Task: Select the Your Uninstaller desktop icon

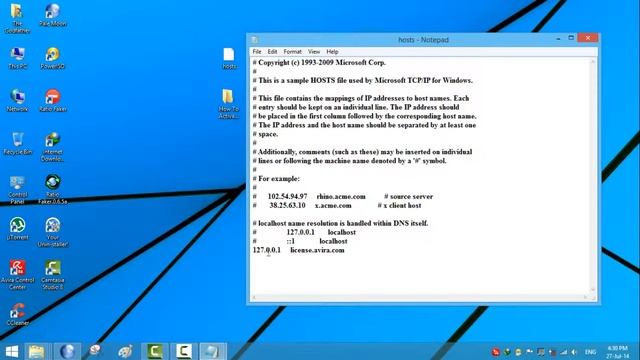Action: 53,232
